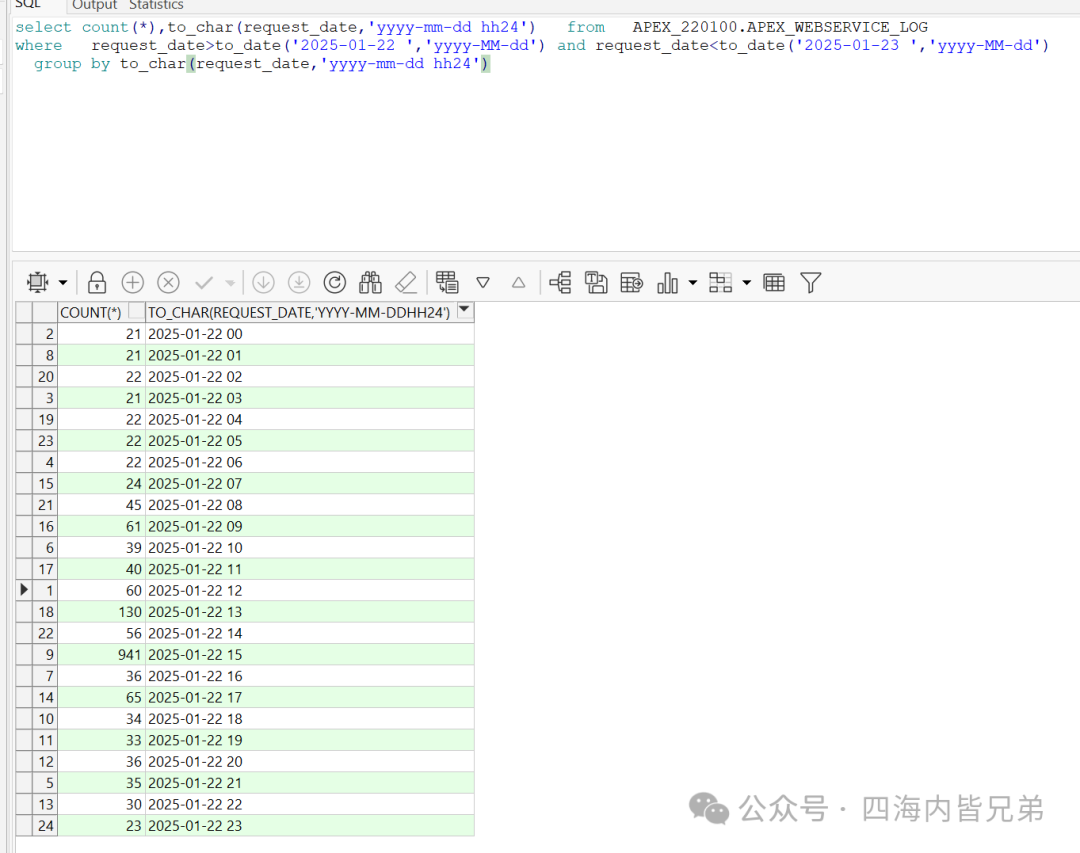Select the cell with count 45
Image resolution: width=1080 pixels, height=853 pixels.
click(x=101, y=505)
